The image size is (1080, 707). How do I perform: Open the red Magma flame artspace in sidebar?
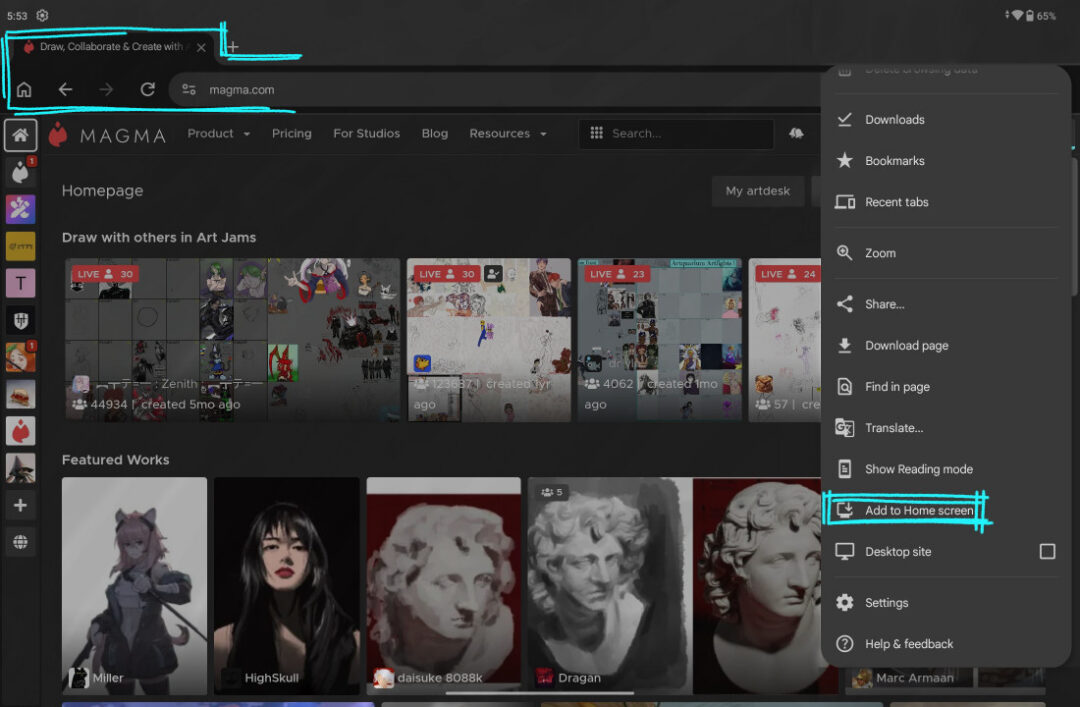(x=21, y=431)
